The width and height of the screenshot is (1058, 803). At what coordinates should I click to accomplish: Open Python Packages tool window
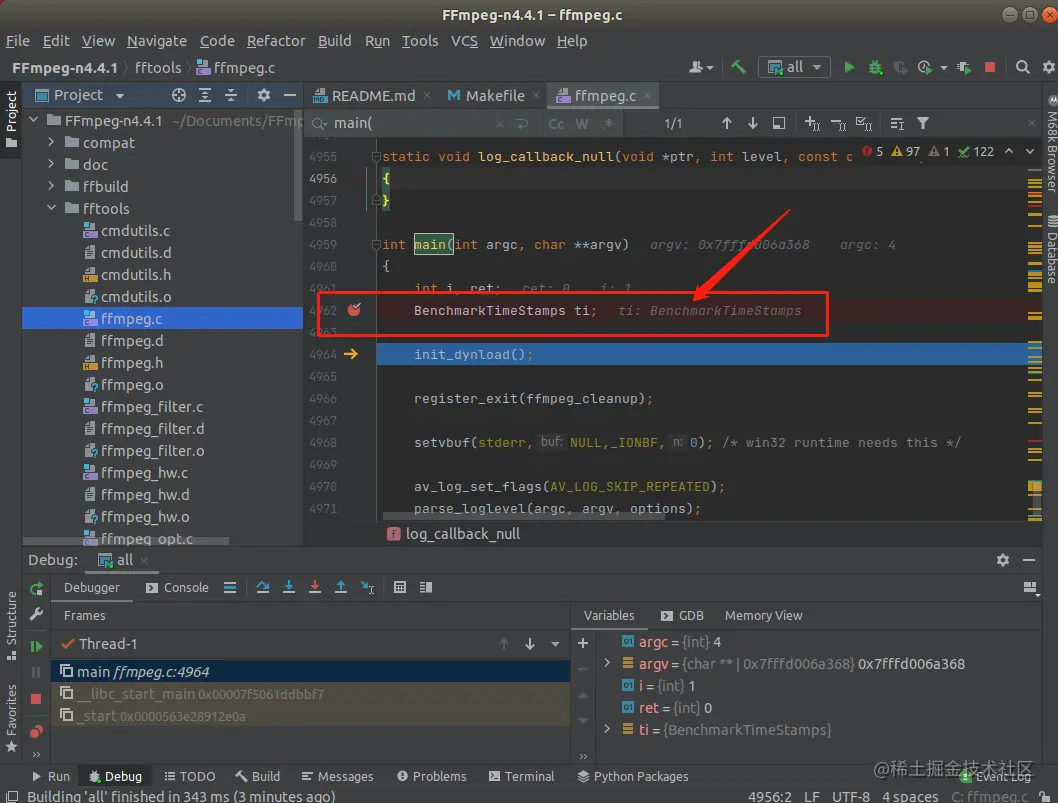coord(633,776)
